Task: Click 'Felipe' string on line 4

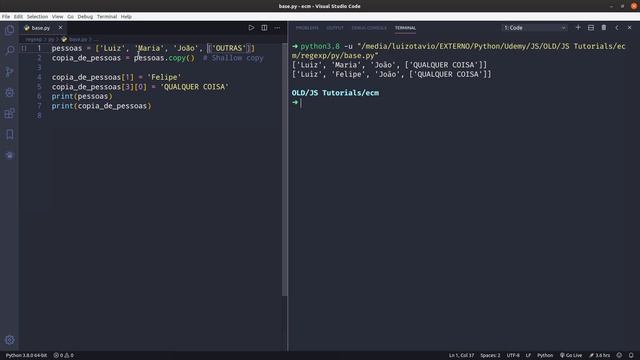Action: point(164,77)
